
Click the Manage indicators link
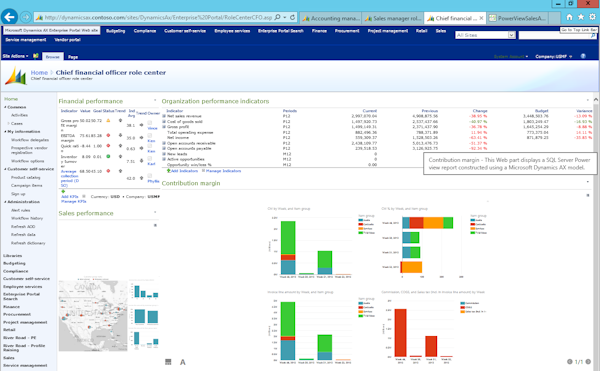(x=223, y=171)
